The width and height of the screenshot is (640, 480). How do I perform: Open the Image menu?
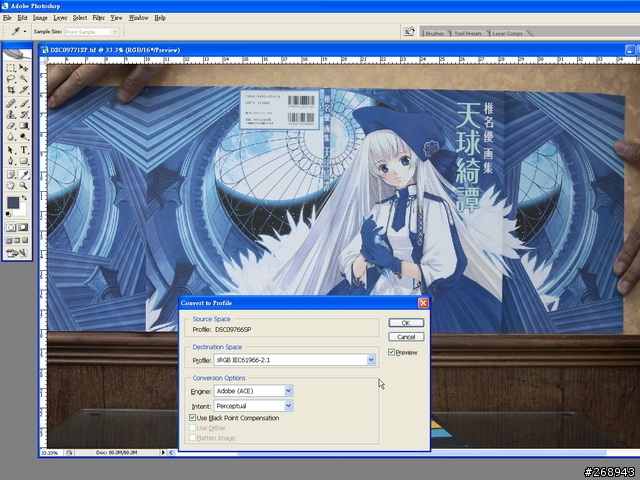pos(40,18)
